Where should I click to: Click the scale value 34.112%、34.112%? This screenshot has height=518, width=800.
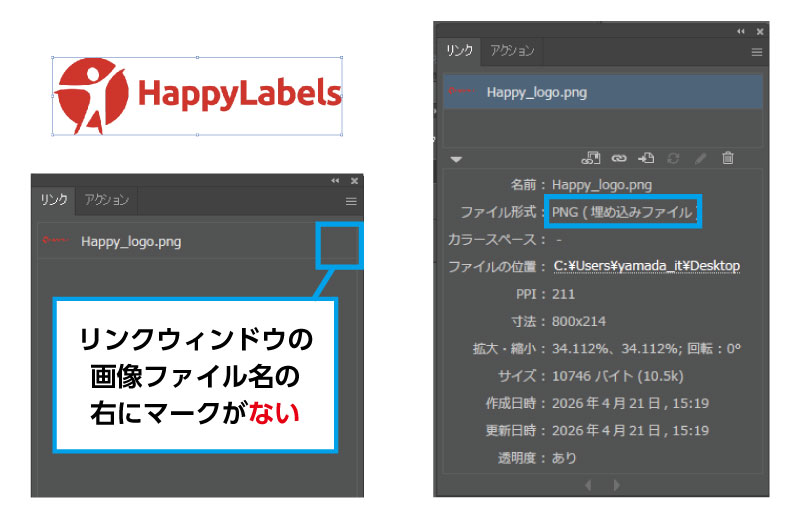[x=616, y=349]
